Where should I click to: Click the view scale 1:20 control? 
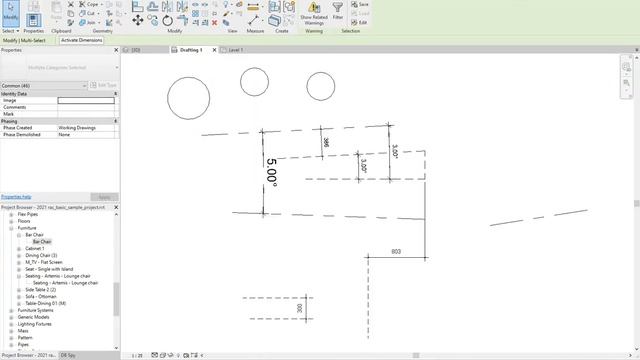coord(137,356)
